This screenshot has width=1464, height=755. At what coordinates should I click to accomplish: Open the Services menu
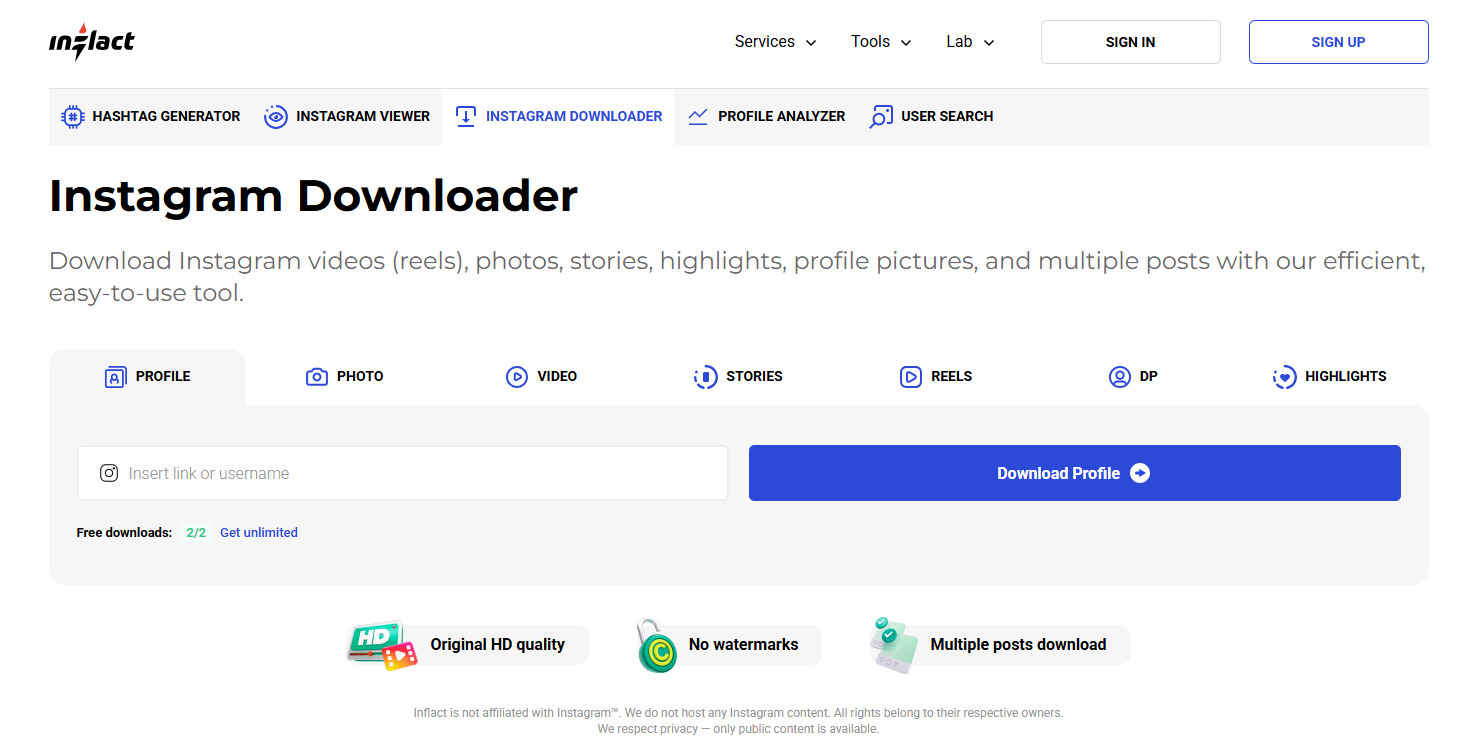coord(776,42)
